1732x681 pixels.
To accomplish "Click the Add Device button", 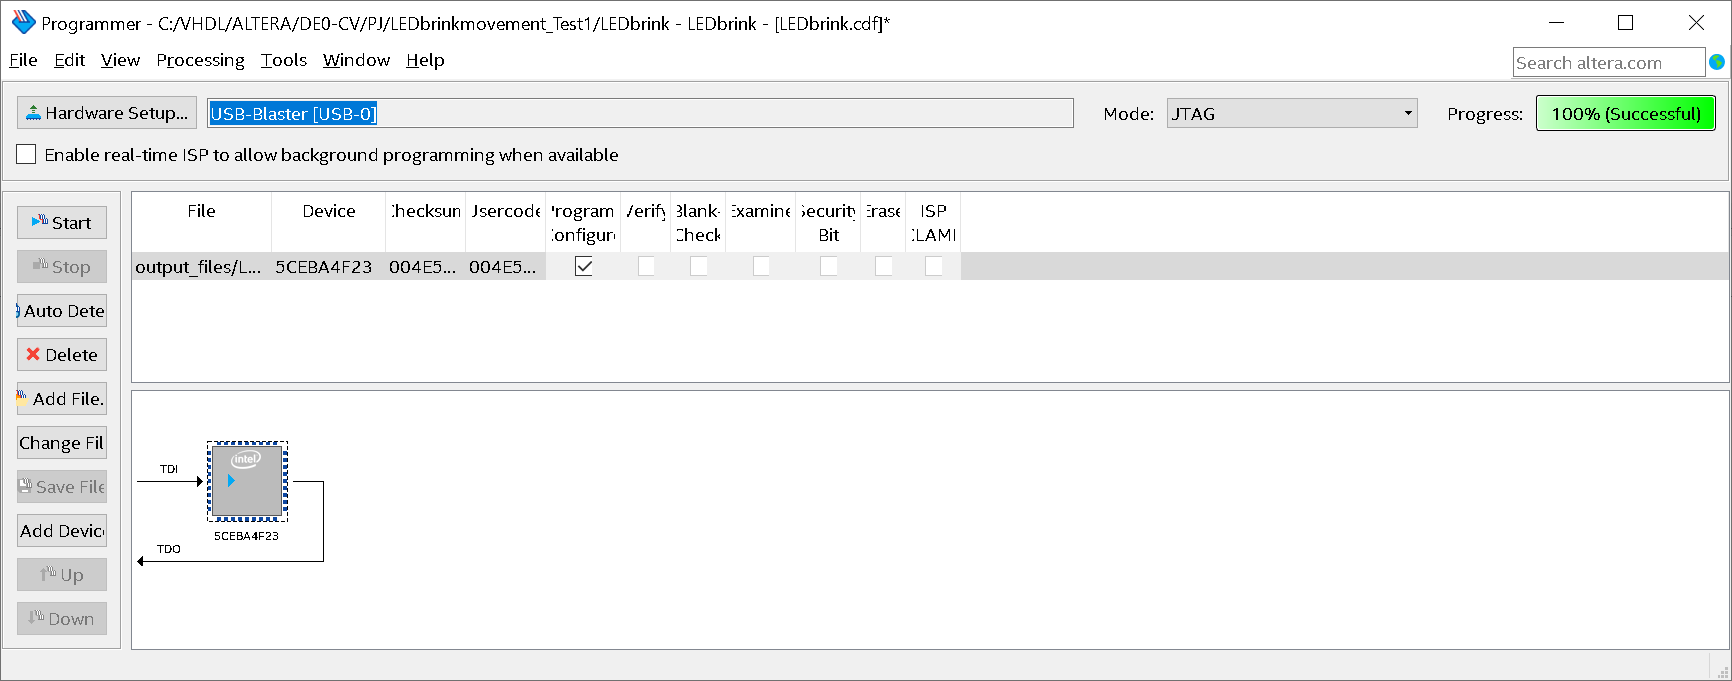I will point(62,531).
